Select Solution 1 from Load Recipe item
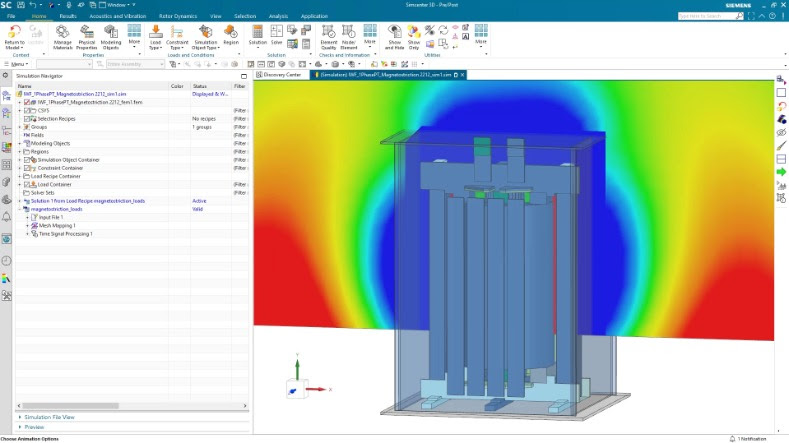 [88, 201]
